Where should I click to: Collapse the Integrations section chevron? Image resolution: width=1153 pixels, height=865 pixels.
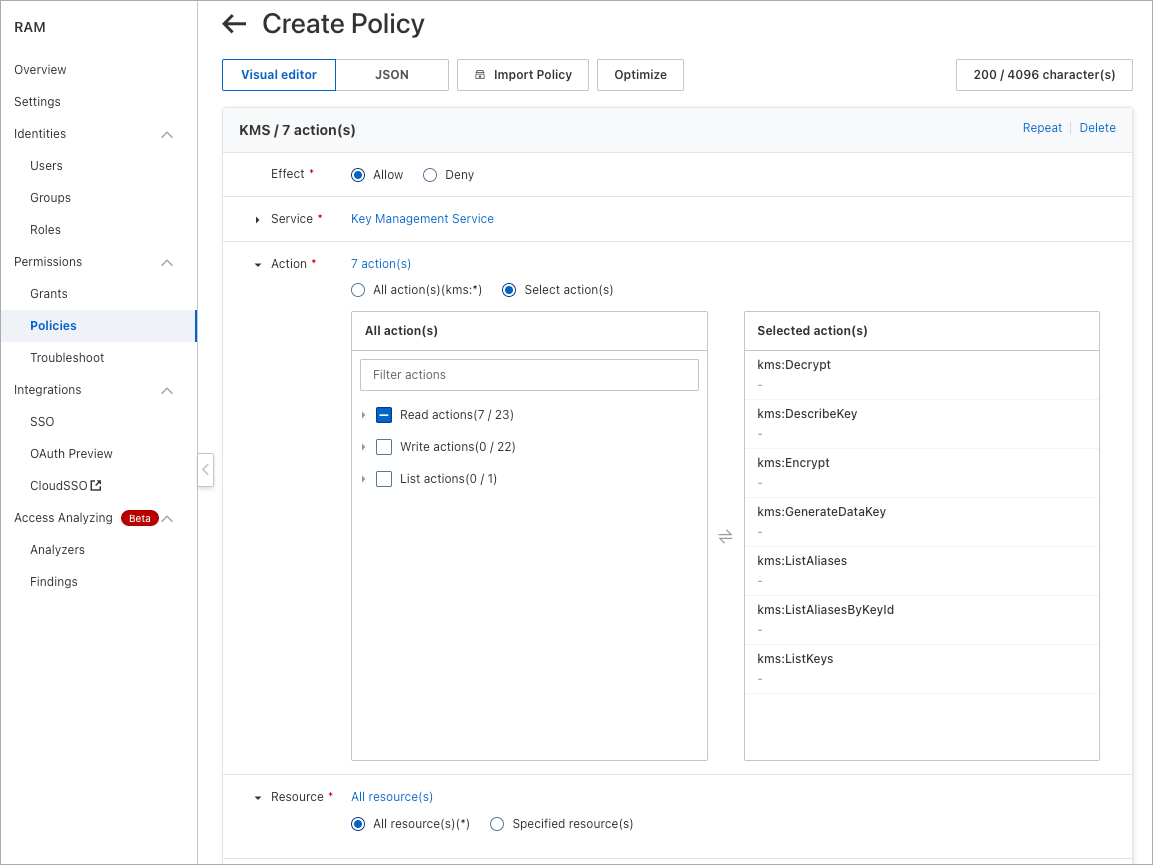(167, 391)
